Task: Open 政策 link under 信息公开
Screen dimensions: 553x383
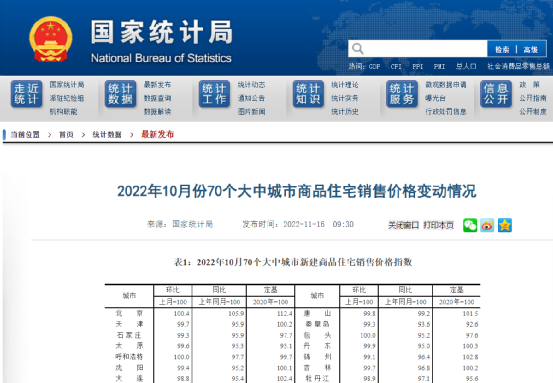Action: (529, 85)
